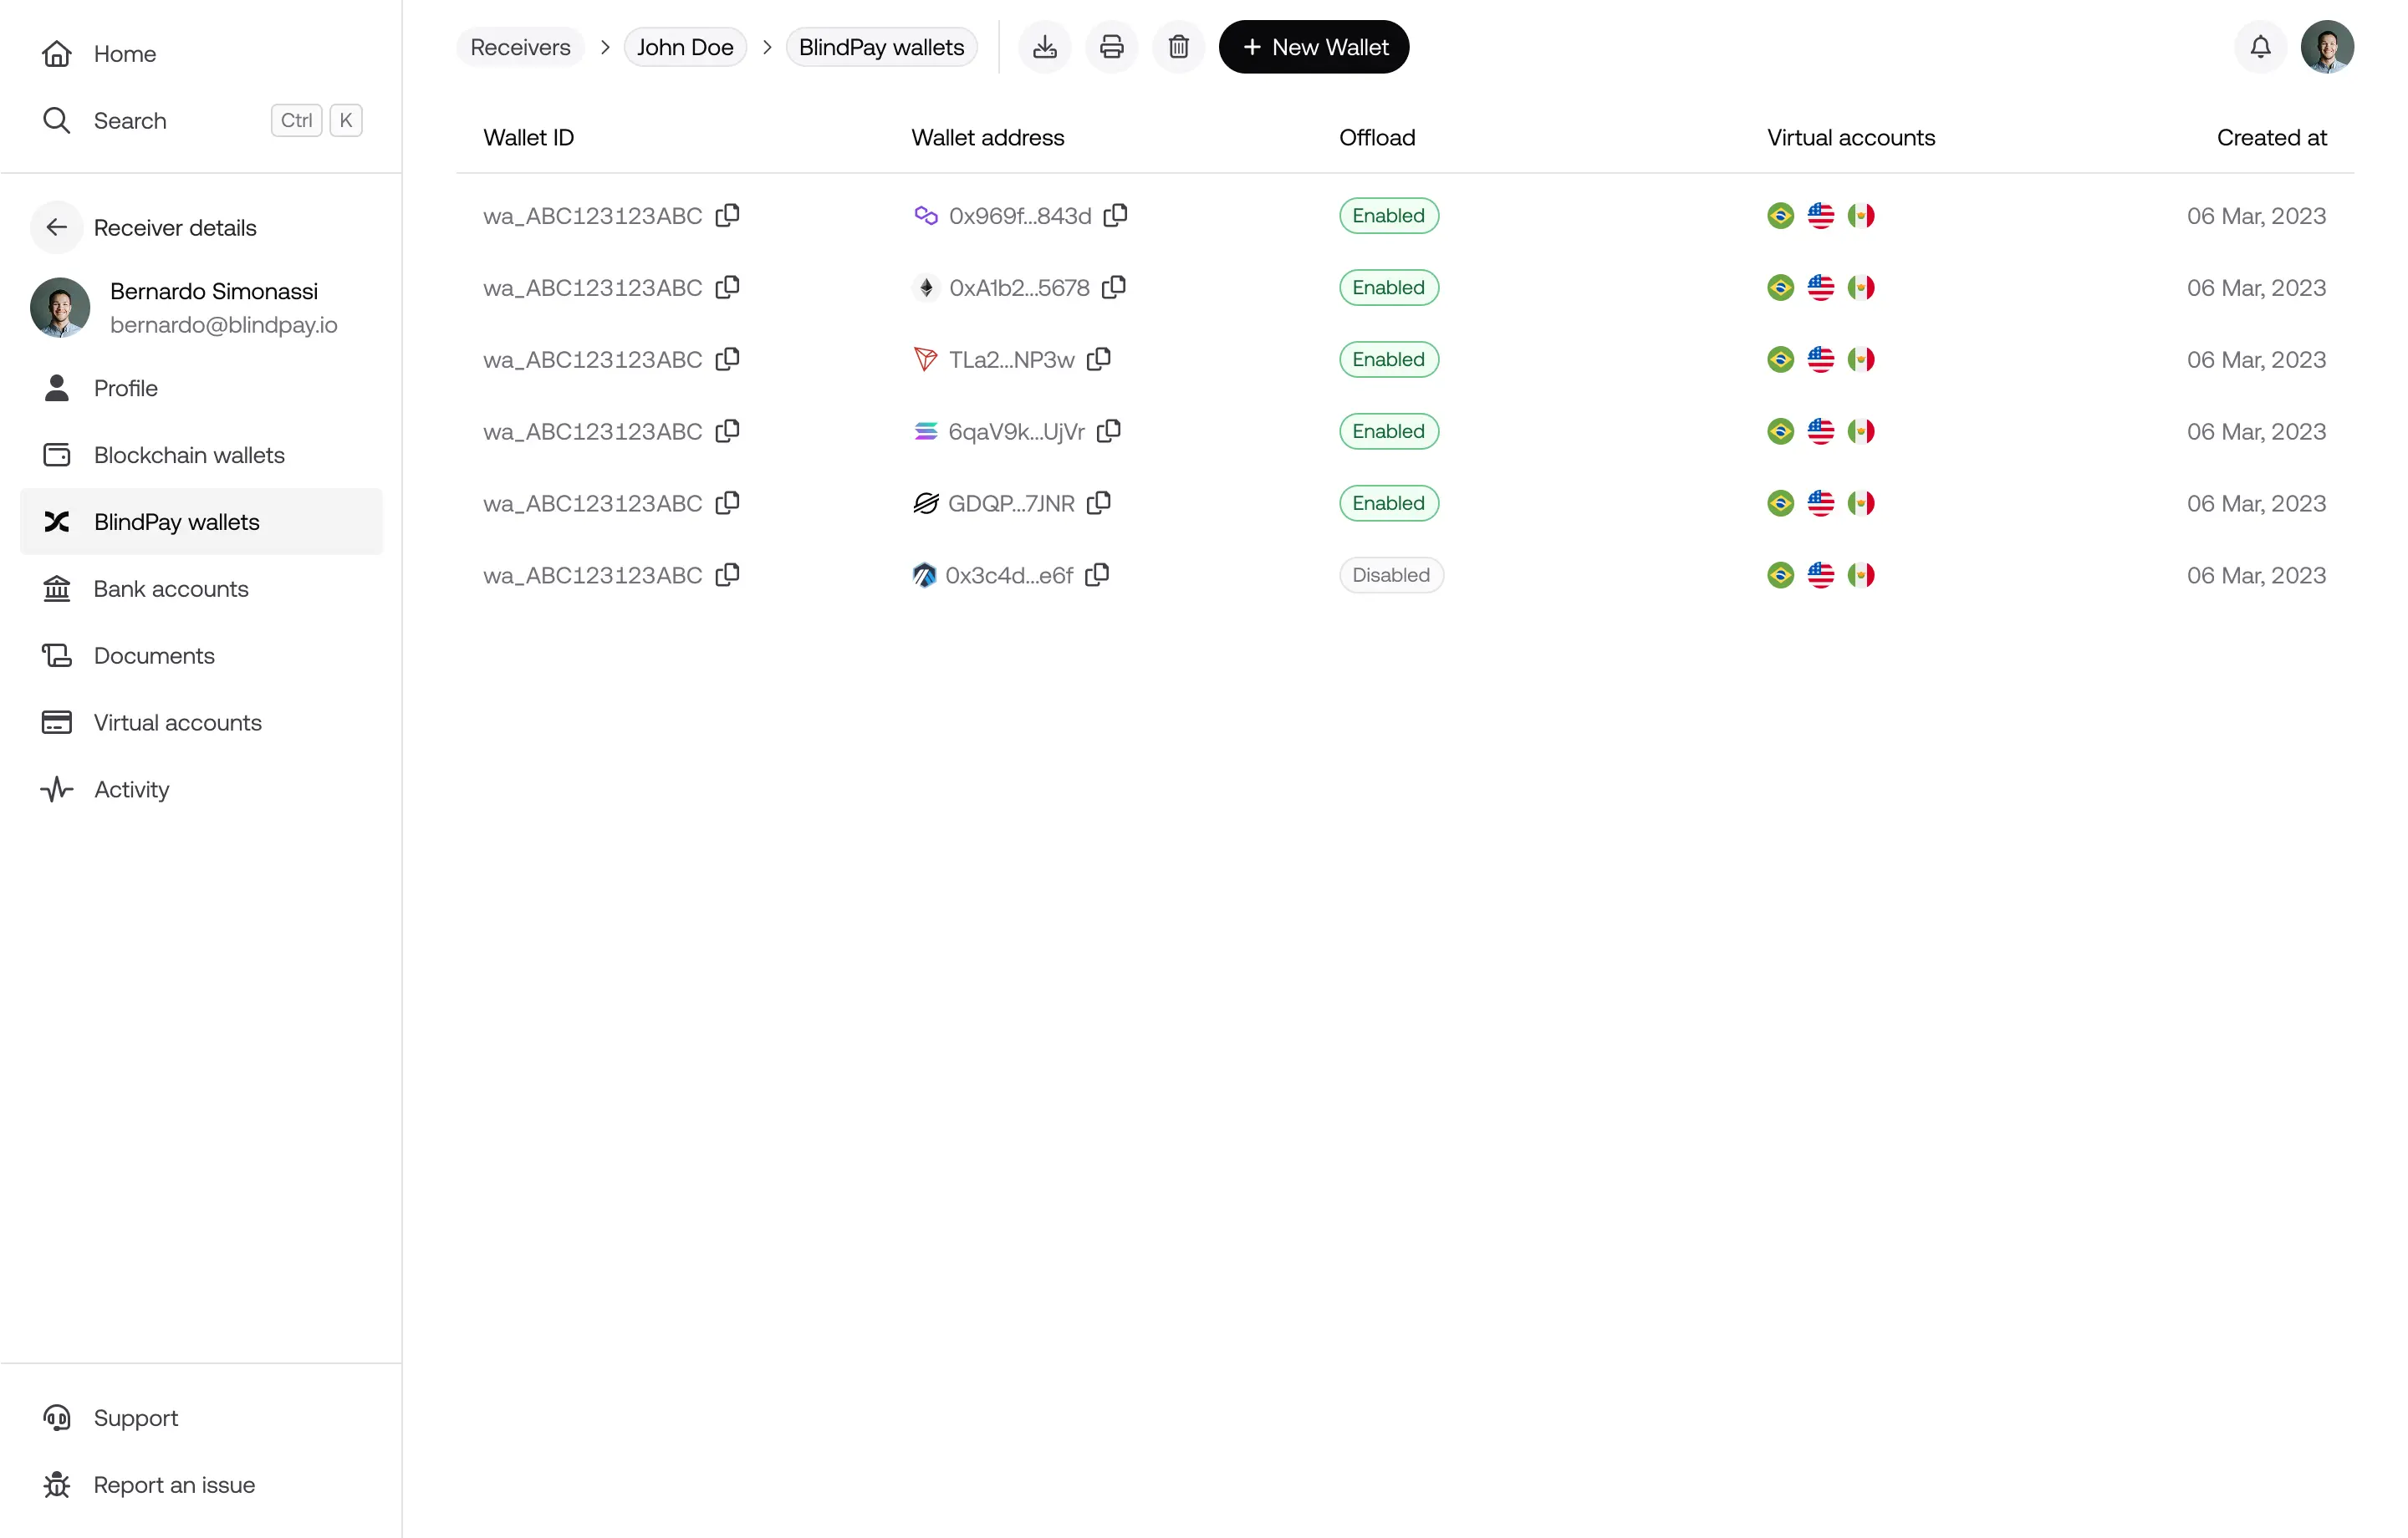Image resolution: width=2408 pixels, height=1538 pixels.
Task: Open Search with the magnifier icon
Action: pyautogui.click(x=57, y=120)
